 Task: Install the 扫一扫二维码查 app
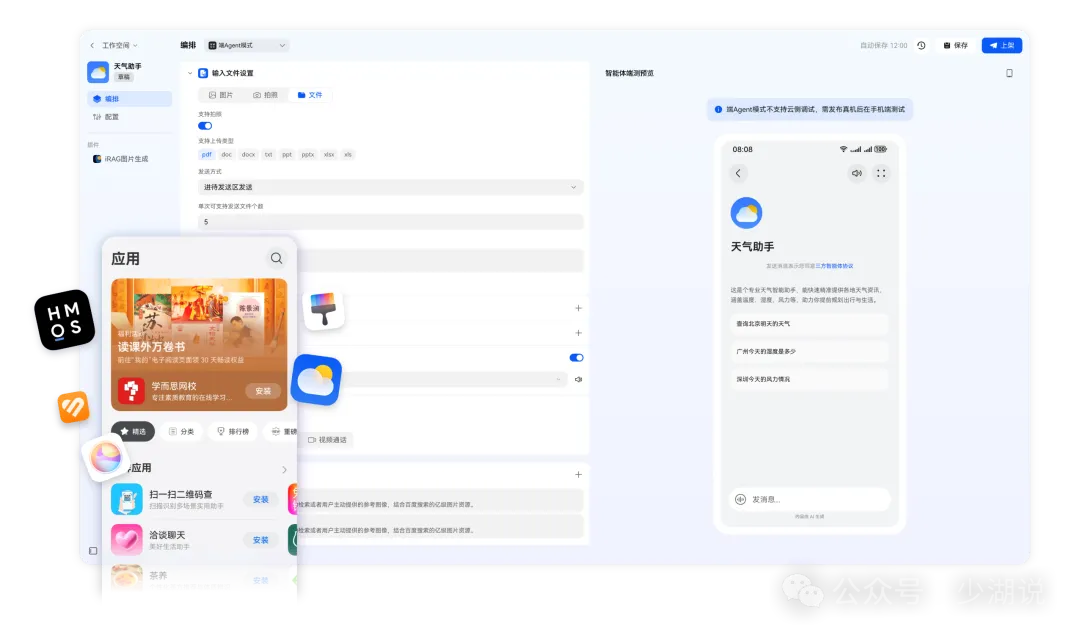point(260,499)
